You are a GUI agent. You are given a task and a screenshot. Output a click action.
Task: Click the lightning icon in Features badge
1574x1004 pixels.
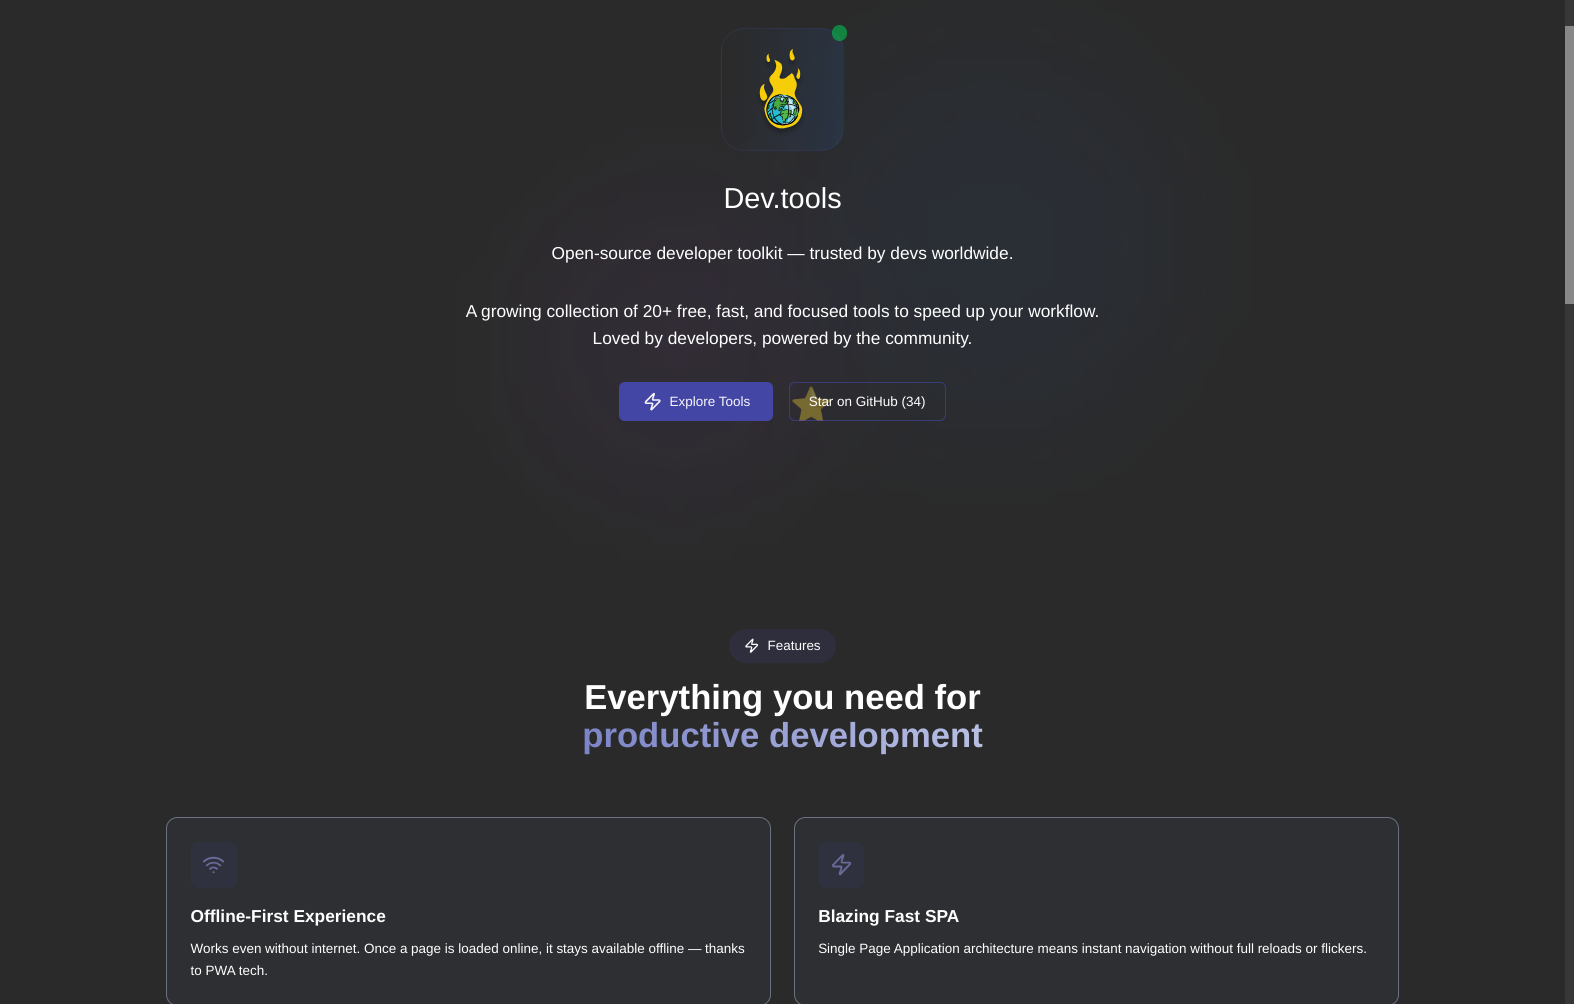click(752, 646)
